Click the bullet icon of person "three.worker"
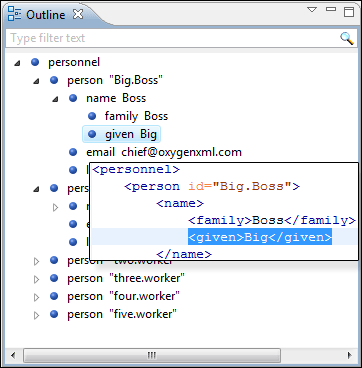This screenshot has width=362, height=368. pyautogui.click(x=54, y=278)
